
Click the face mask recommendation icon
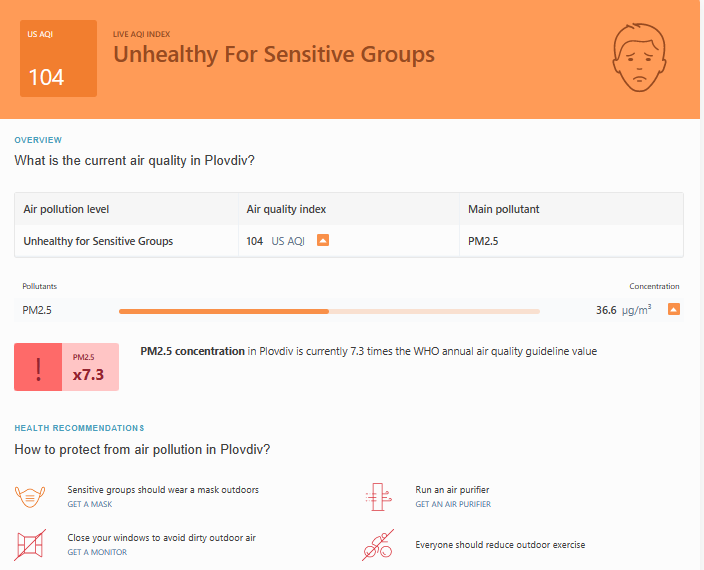point(31,496)
